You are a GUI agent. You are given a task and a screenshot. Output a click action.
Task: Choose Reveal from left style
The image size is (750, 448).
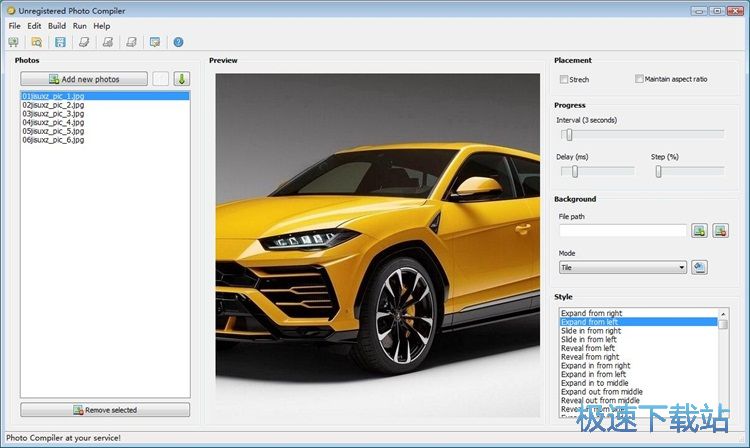click(639, 348)
